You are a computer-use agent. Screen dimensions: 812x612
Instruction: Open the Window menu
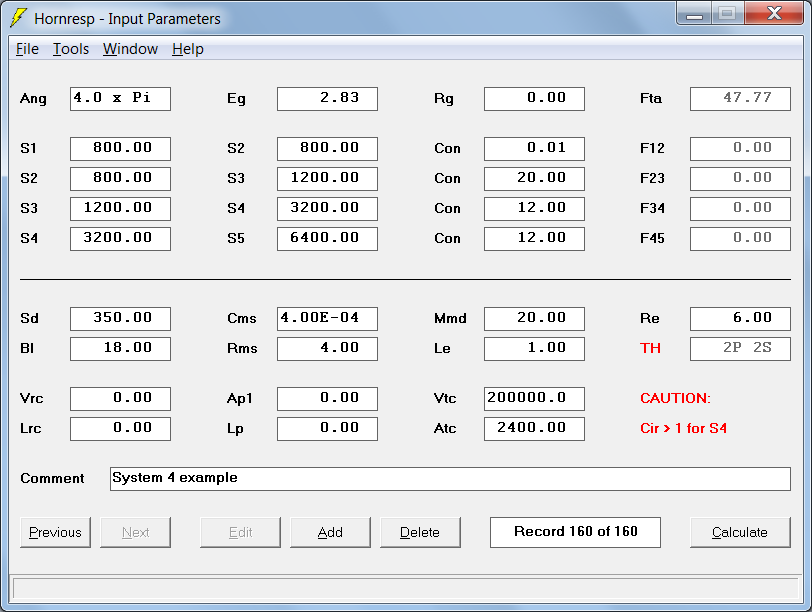click(x=130, y=49)
